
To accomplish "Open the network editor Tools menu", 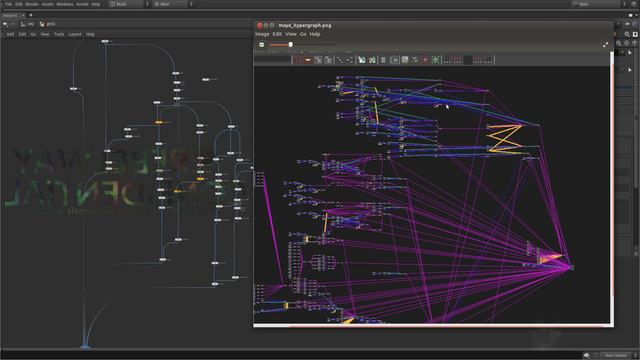I will point(59,34).
